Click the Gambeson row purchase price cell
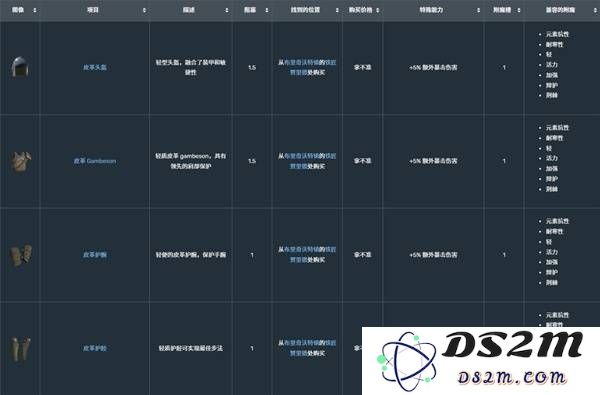Screen dimensions: 600x395 [362, 161]
